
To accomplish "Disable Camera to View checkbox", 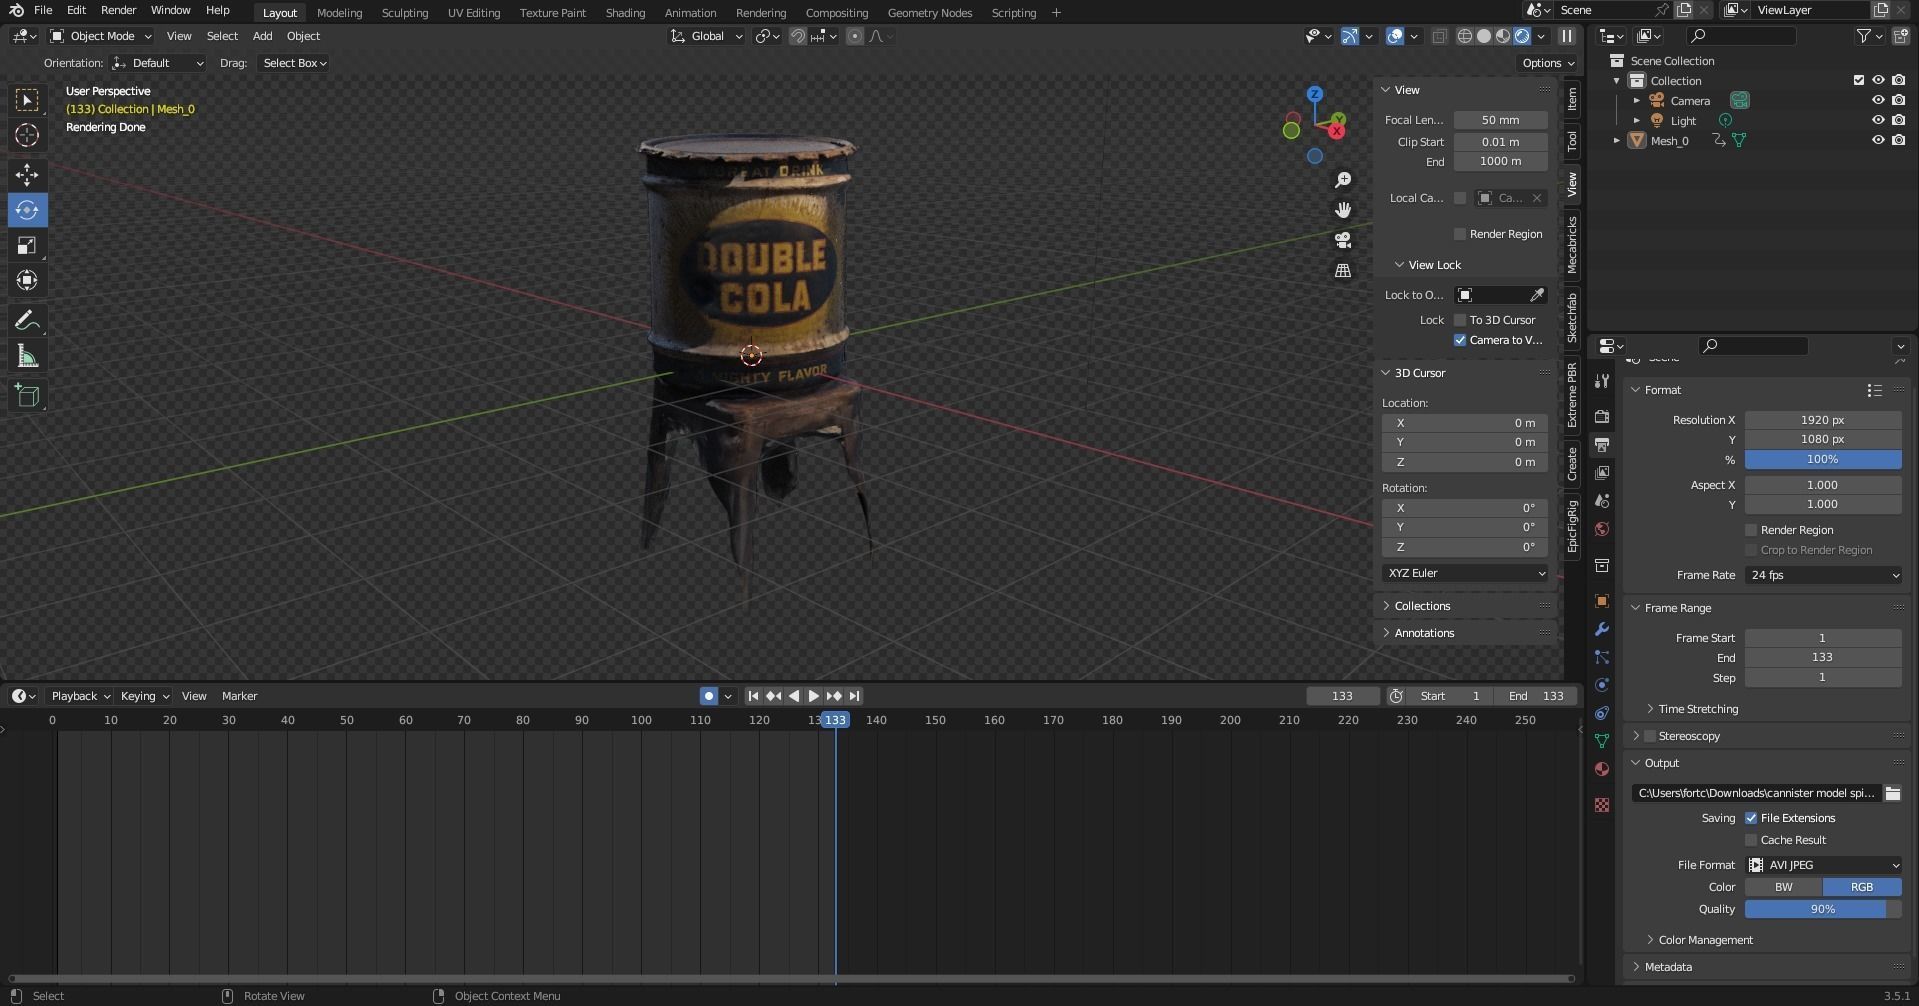I will 1460,340.
